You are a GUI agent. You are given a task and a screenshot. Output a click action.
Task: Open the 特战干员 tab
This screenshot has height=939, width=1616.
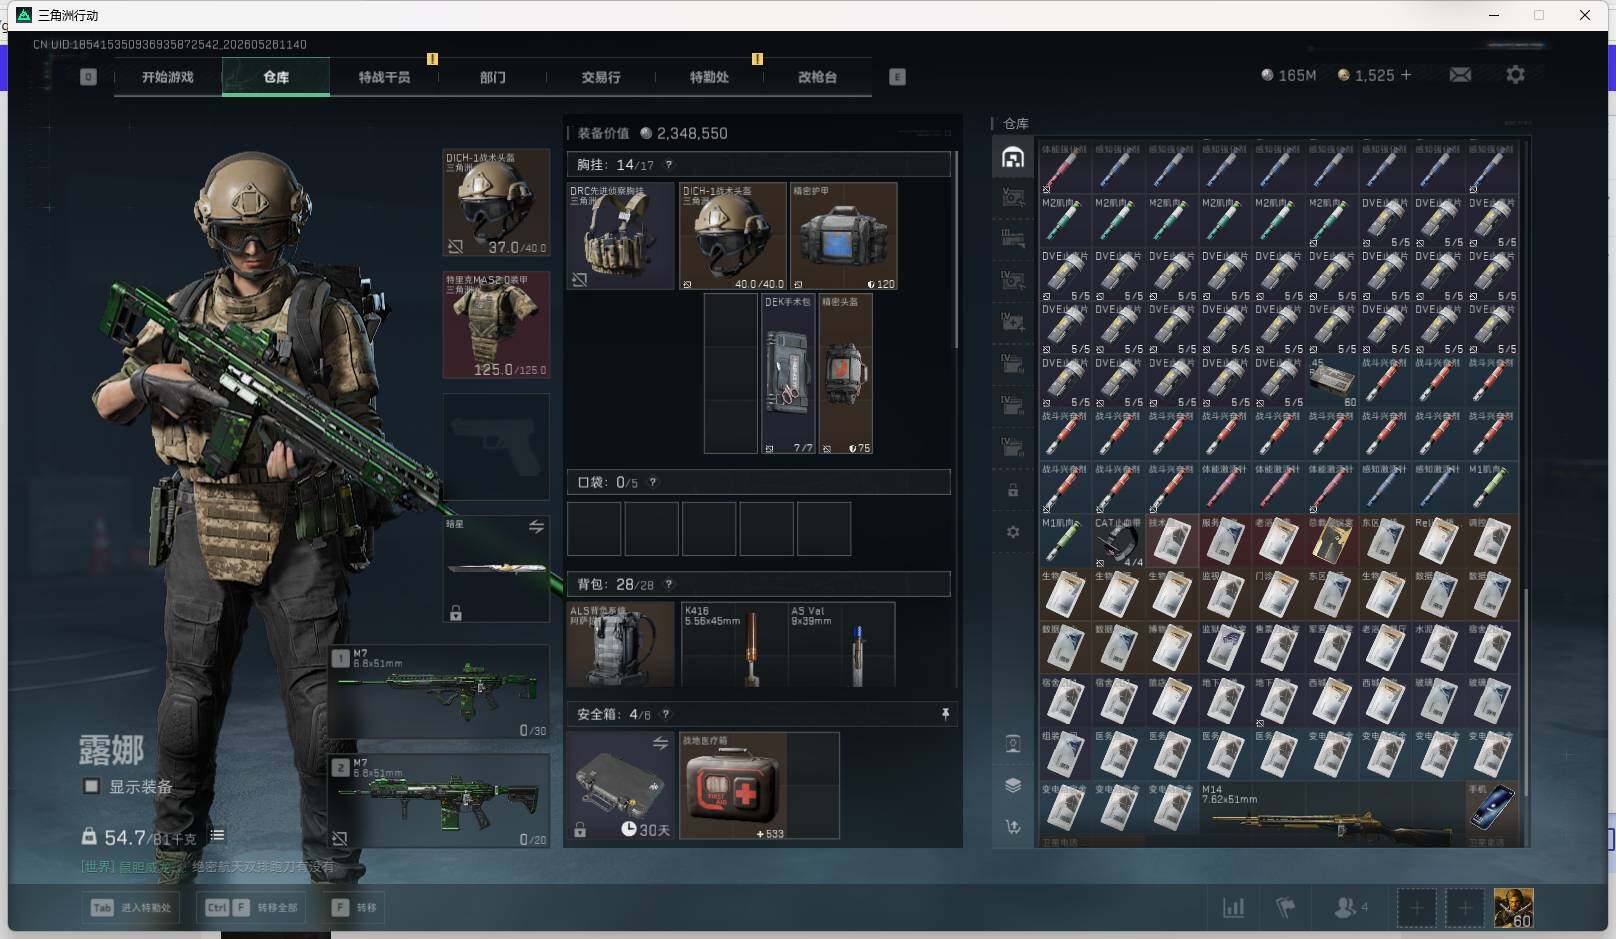click(x=384, y=77)
